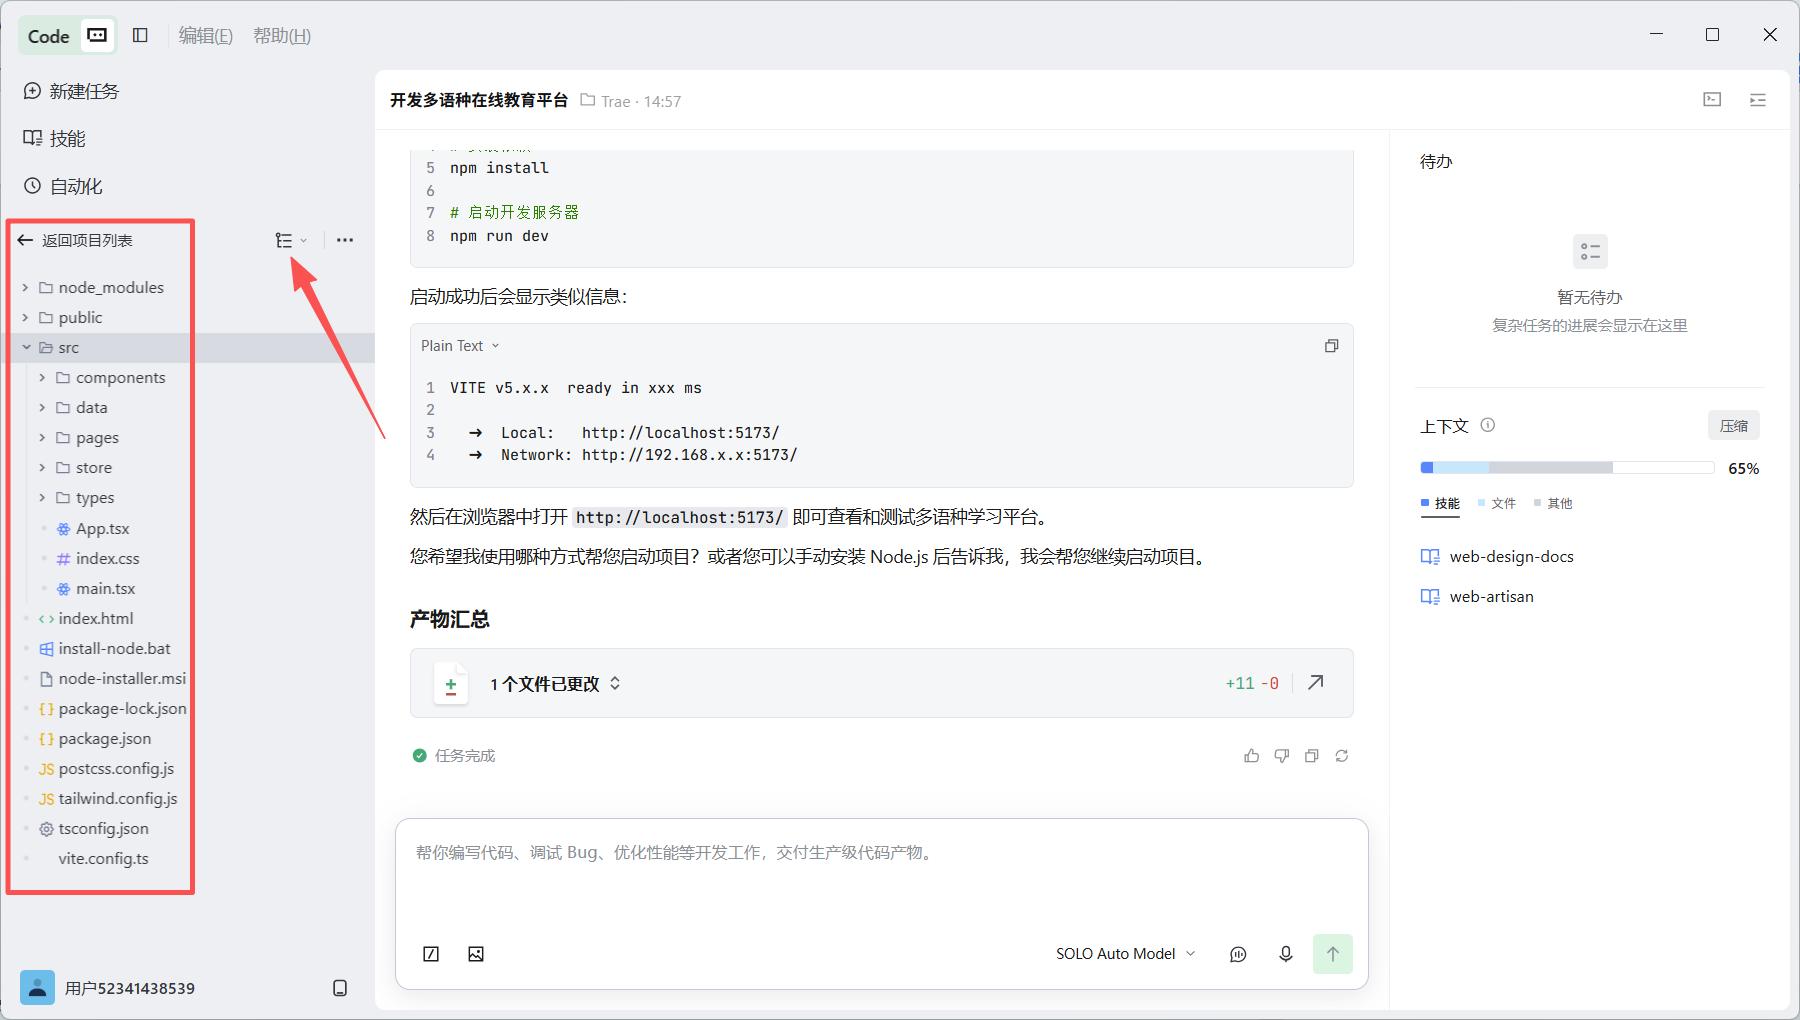Copy the response message
This screenshot has width=1800, height=1020.
click(x=1311, y=756)
